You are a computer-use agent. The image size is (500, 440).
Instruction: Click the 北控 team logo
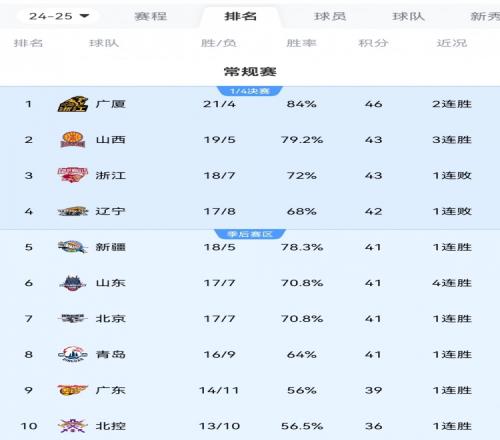coord(73,426)
